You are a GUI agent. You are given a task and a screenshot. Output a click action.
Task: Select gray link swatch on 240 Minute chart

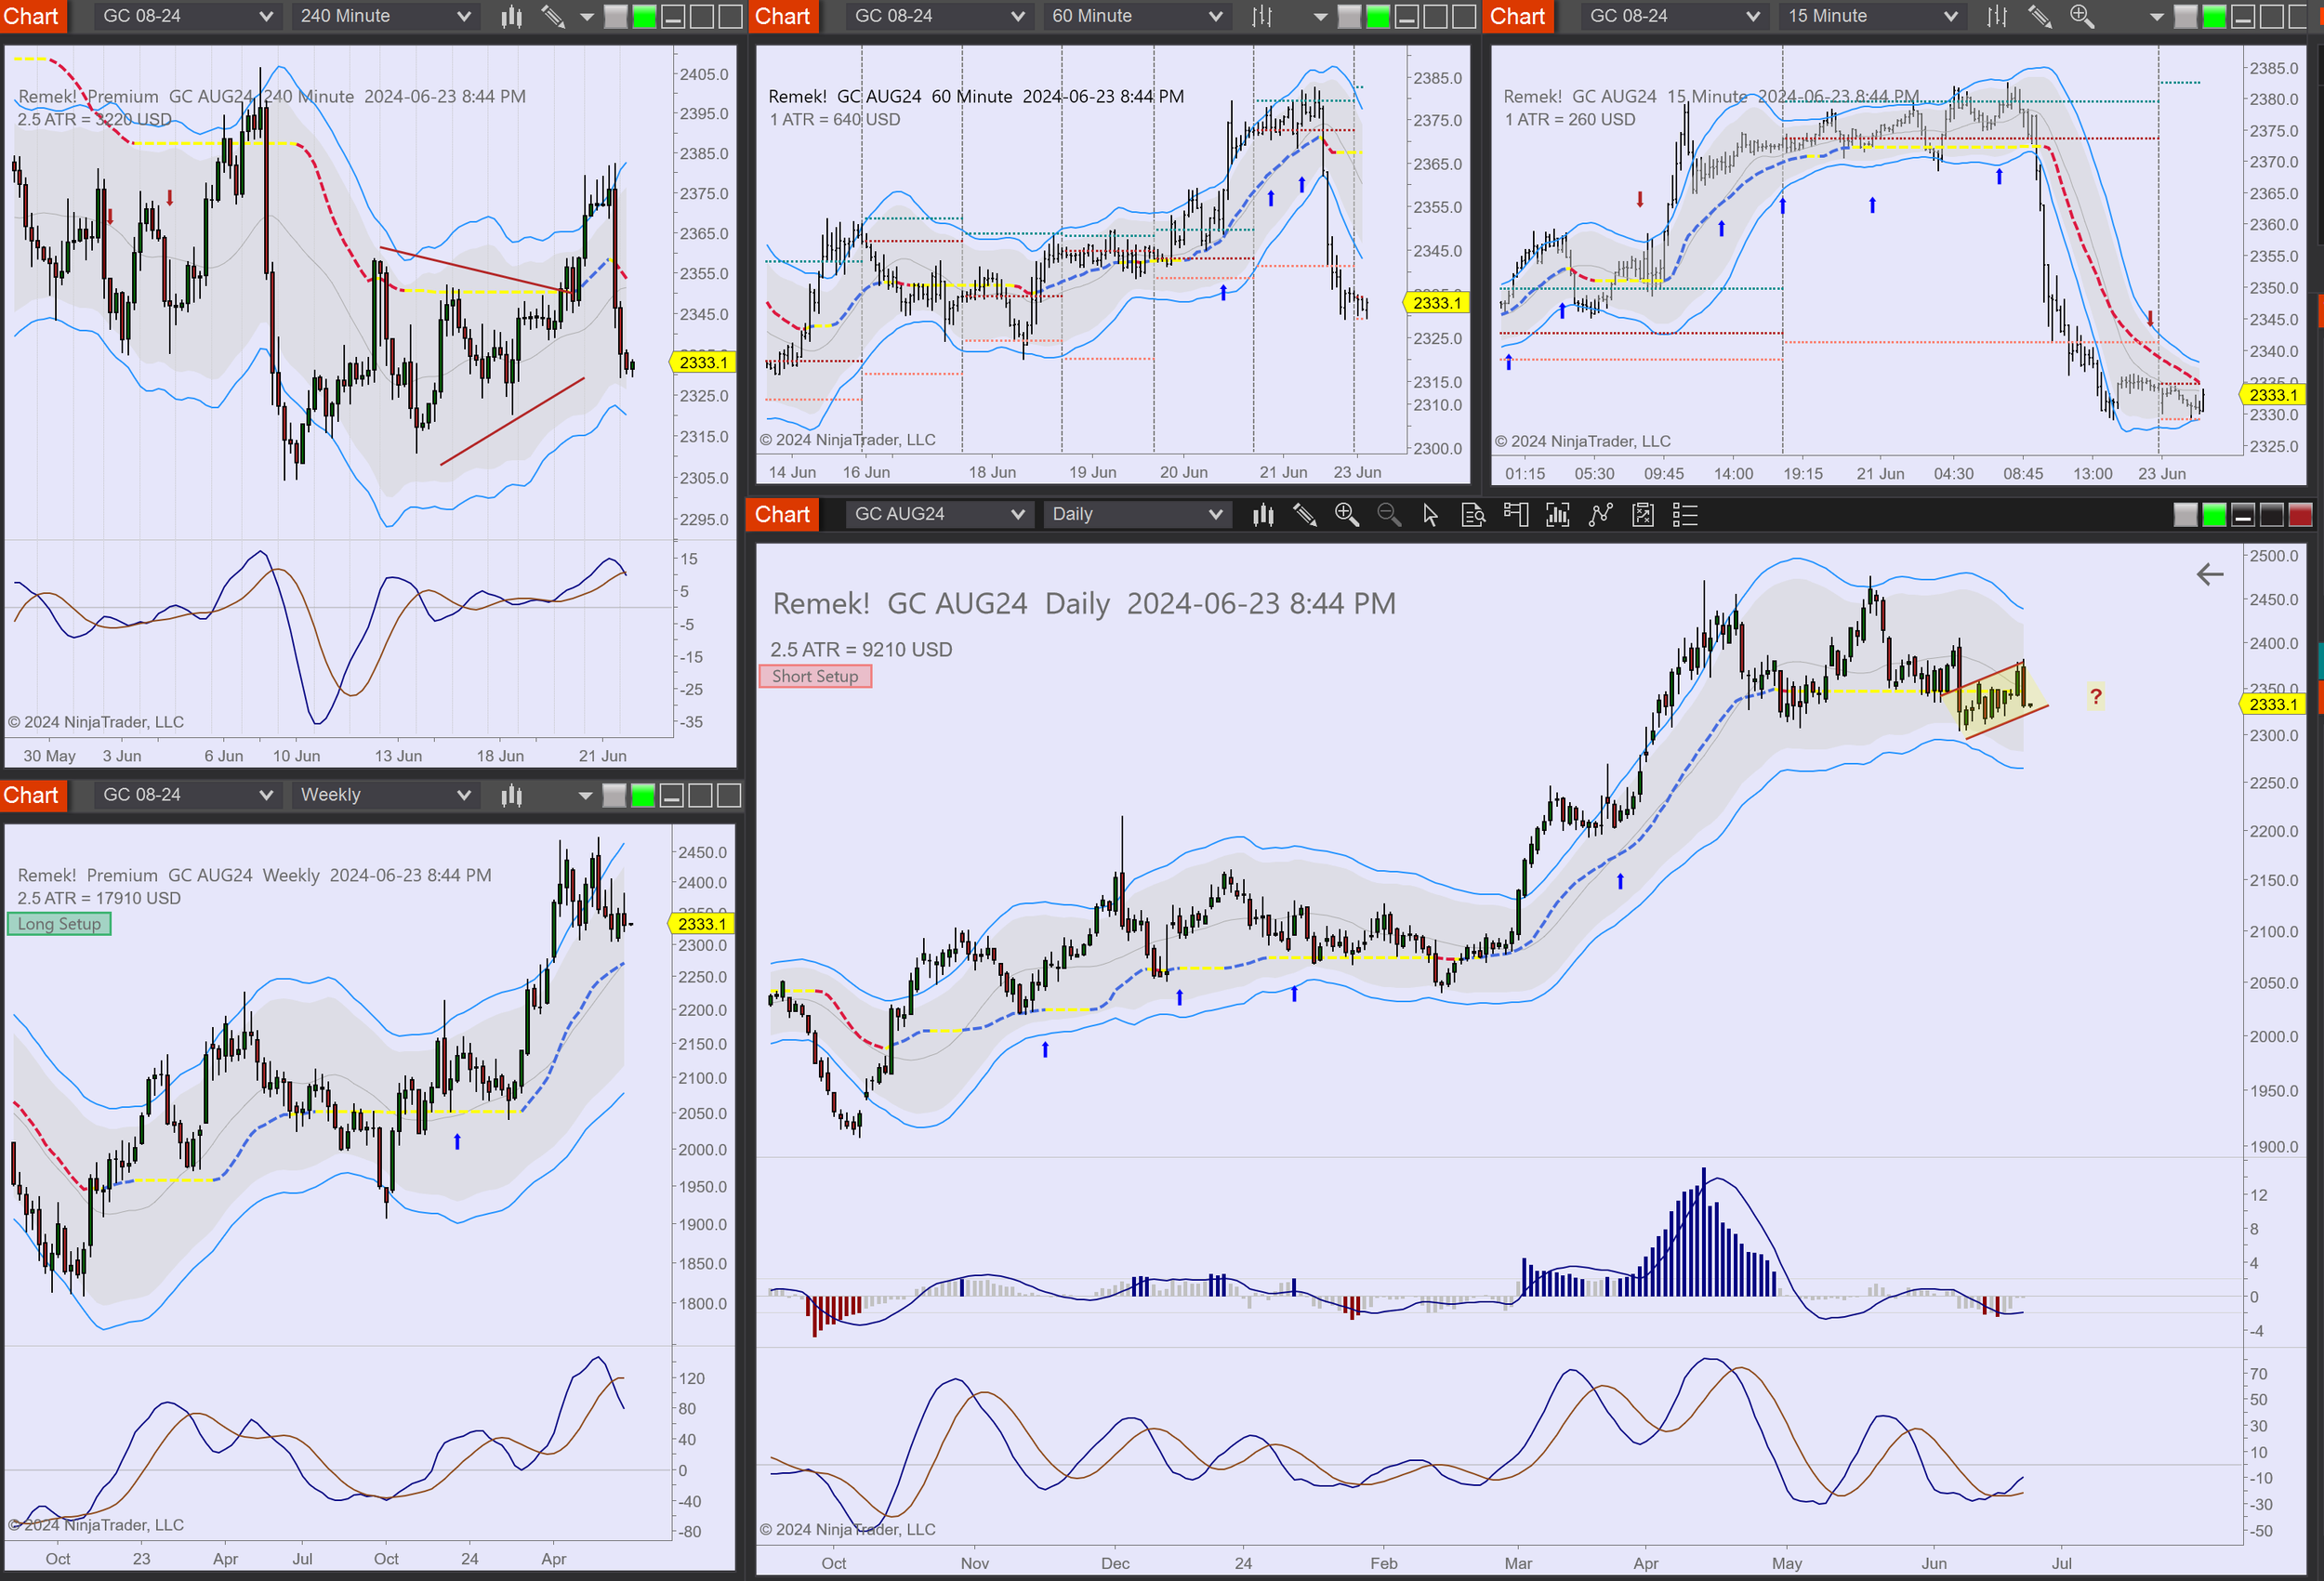(615, 16)
